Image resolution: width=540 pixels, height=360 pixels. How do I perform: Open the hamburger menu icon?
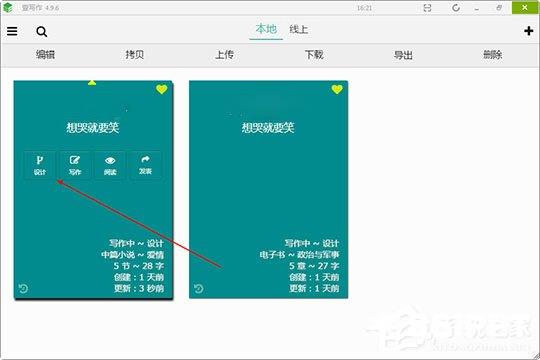pyautogui.click(x=12, y=31)
